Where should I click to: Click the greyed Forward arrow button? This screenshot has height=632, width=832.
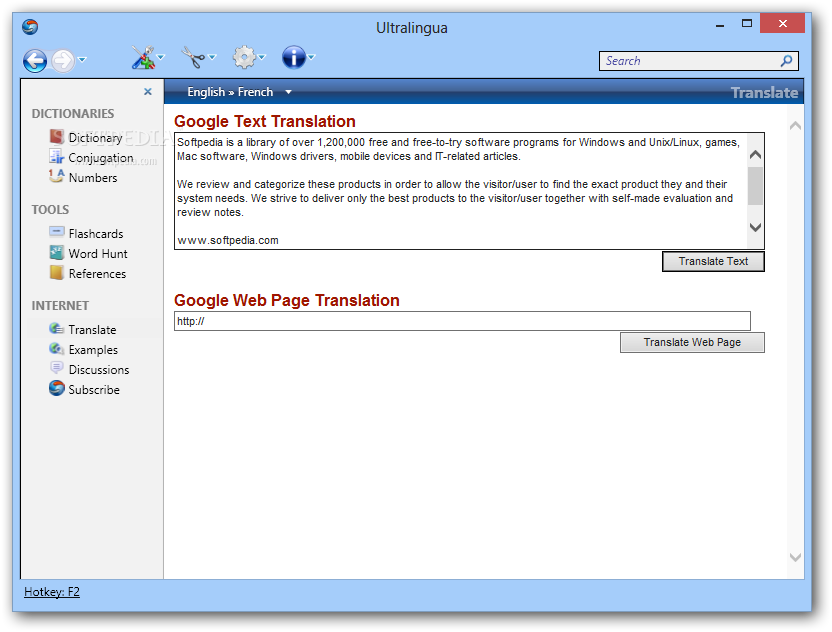point(63,60)
